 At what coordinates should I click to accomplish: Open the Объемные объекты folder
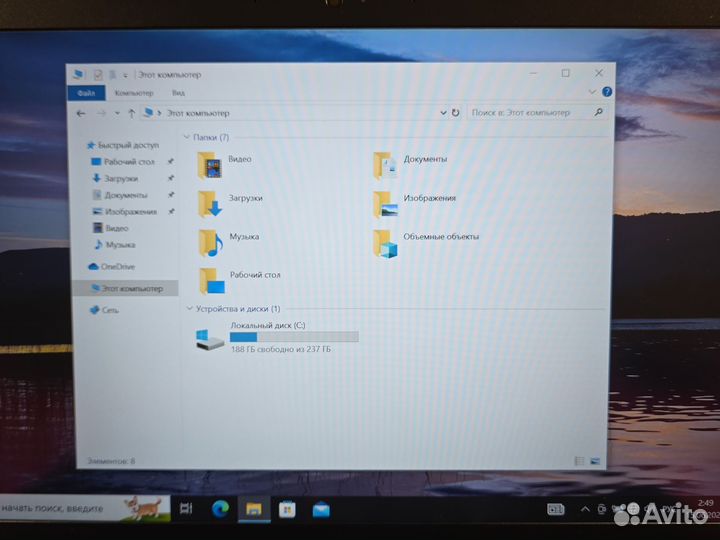click(426, 242)
